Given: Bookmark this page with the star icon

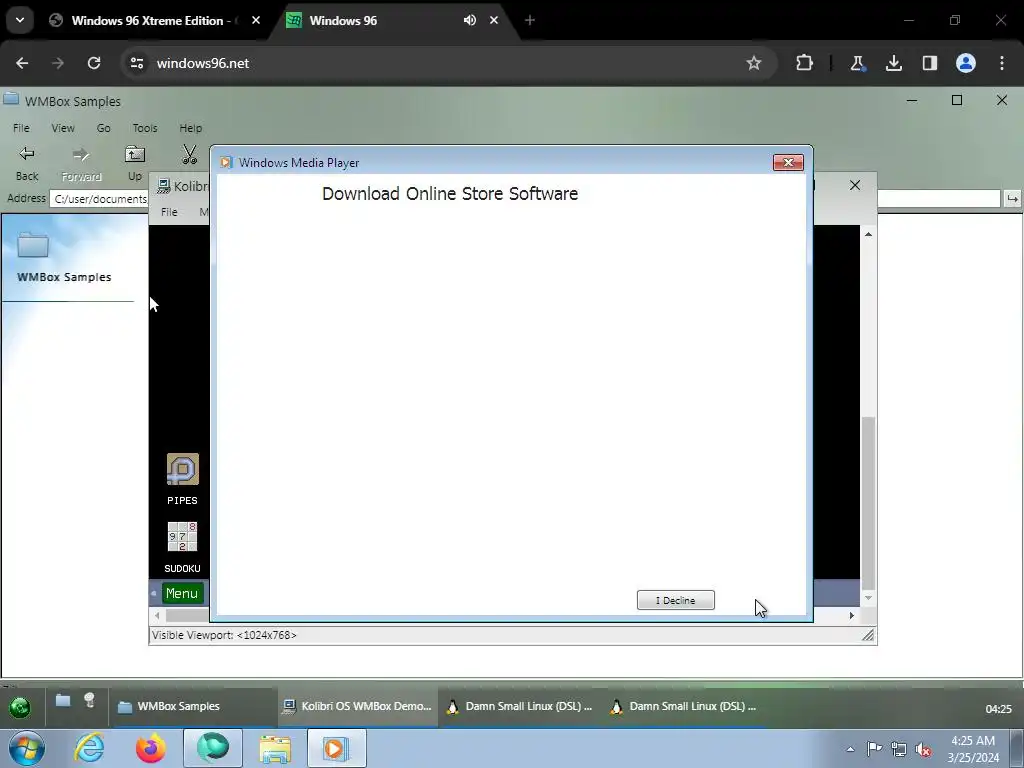Looking at the screenshot, I should tap(754, 63).
